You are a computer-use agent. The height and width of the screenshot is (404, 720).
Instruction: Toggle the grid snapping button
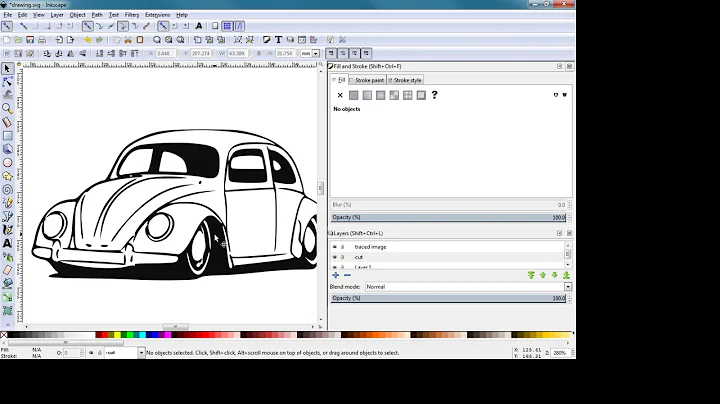point(227,26)
